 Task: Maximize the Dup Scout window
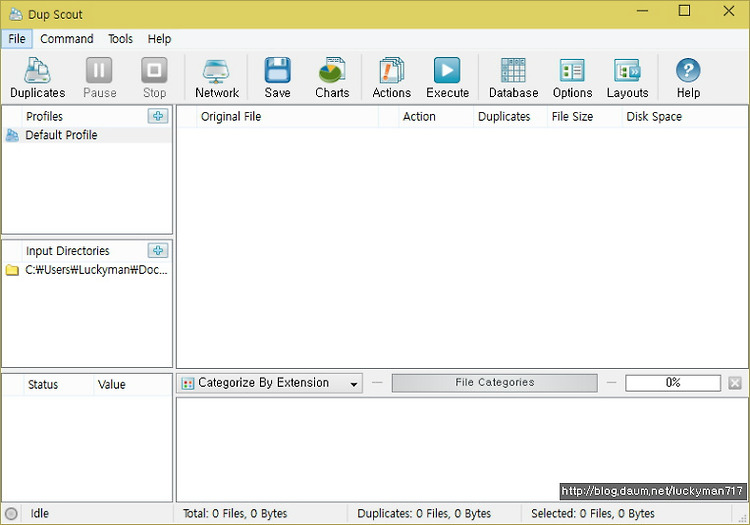pos(684,11)
